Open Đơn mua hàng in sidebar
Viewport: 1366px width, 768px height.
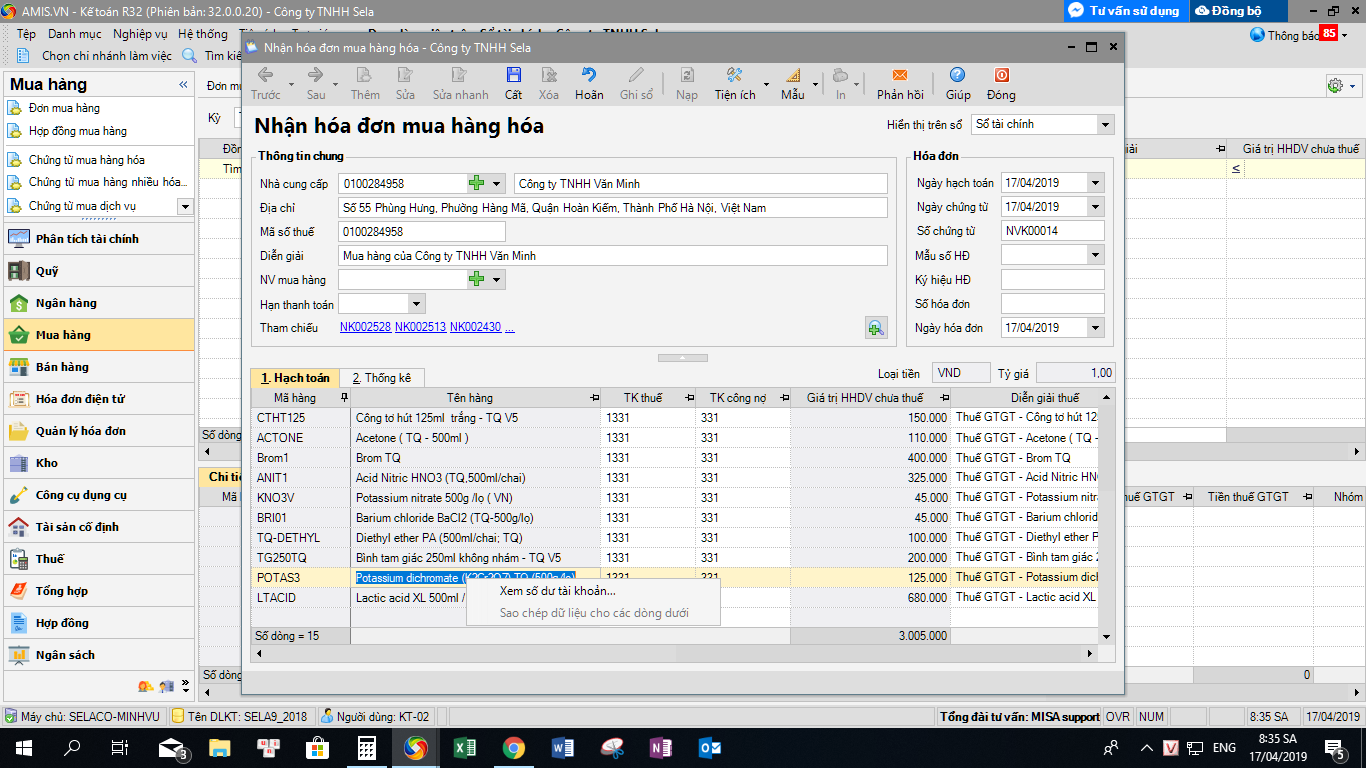click(x=64, y=108)
